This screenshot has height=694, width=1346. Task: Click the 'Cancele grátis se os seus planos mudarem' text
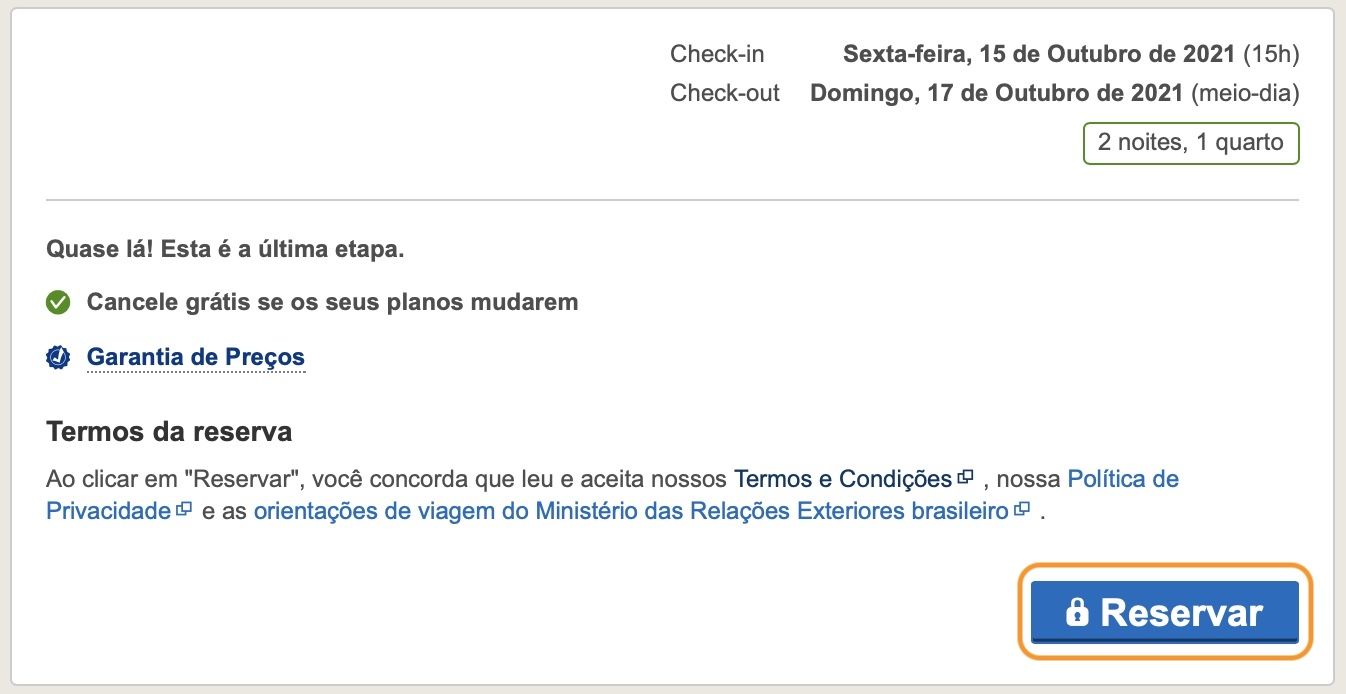click(333, 302)
